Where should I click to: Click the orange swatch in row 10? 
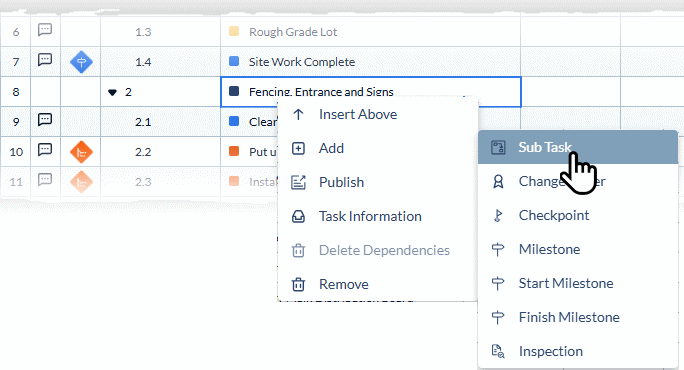[234, 151]
